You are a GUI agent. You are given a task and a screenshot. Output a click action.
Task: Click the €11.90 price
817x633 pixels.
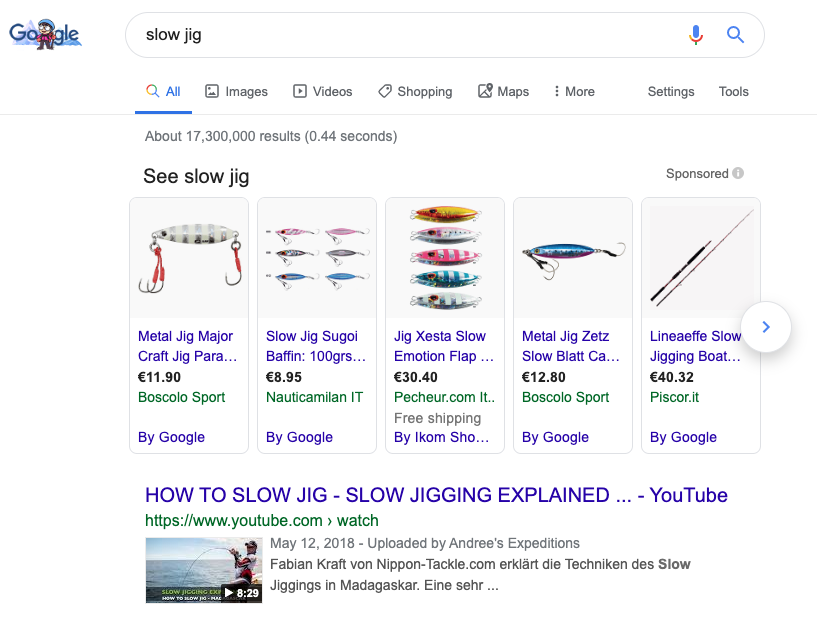click(159, 377)
